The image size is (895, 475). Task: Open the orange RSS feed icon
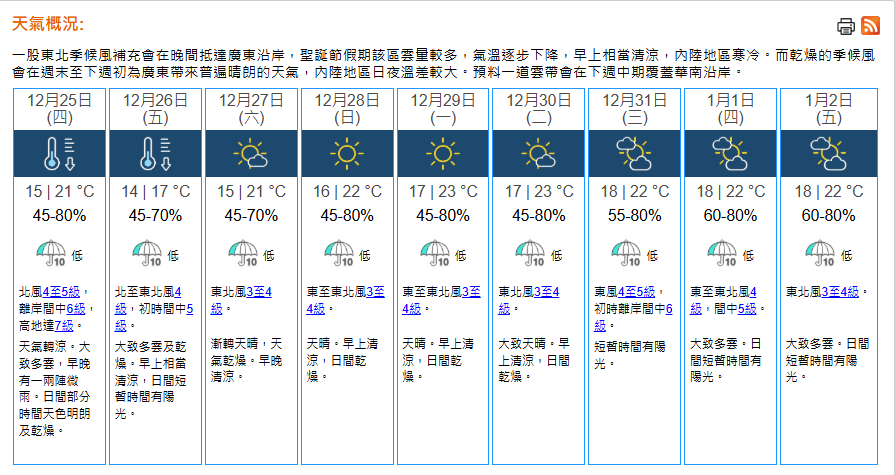869,26
